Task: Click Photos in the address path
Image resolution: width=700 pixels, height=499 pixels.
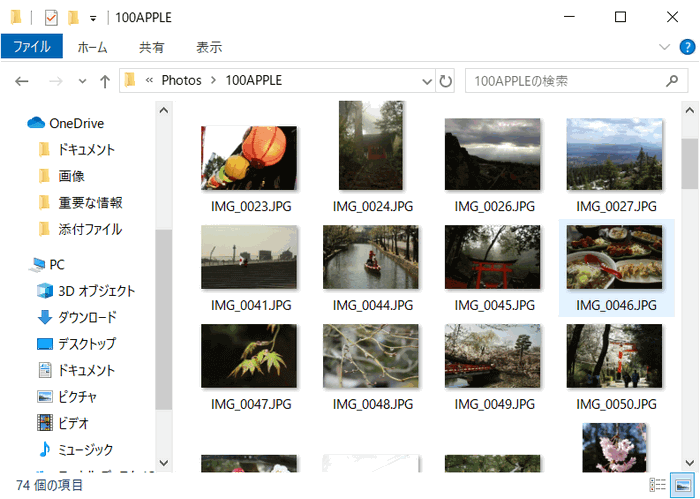Action: pos(181,80)
